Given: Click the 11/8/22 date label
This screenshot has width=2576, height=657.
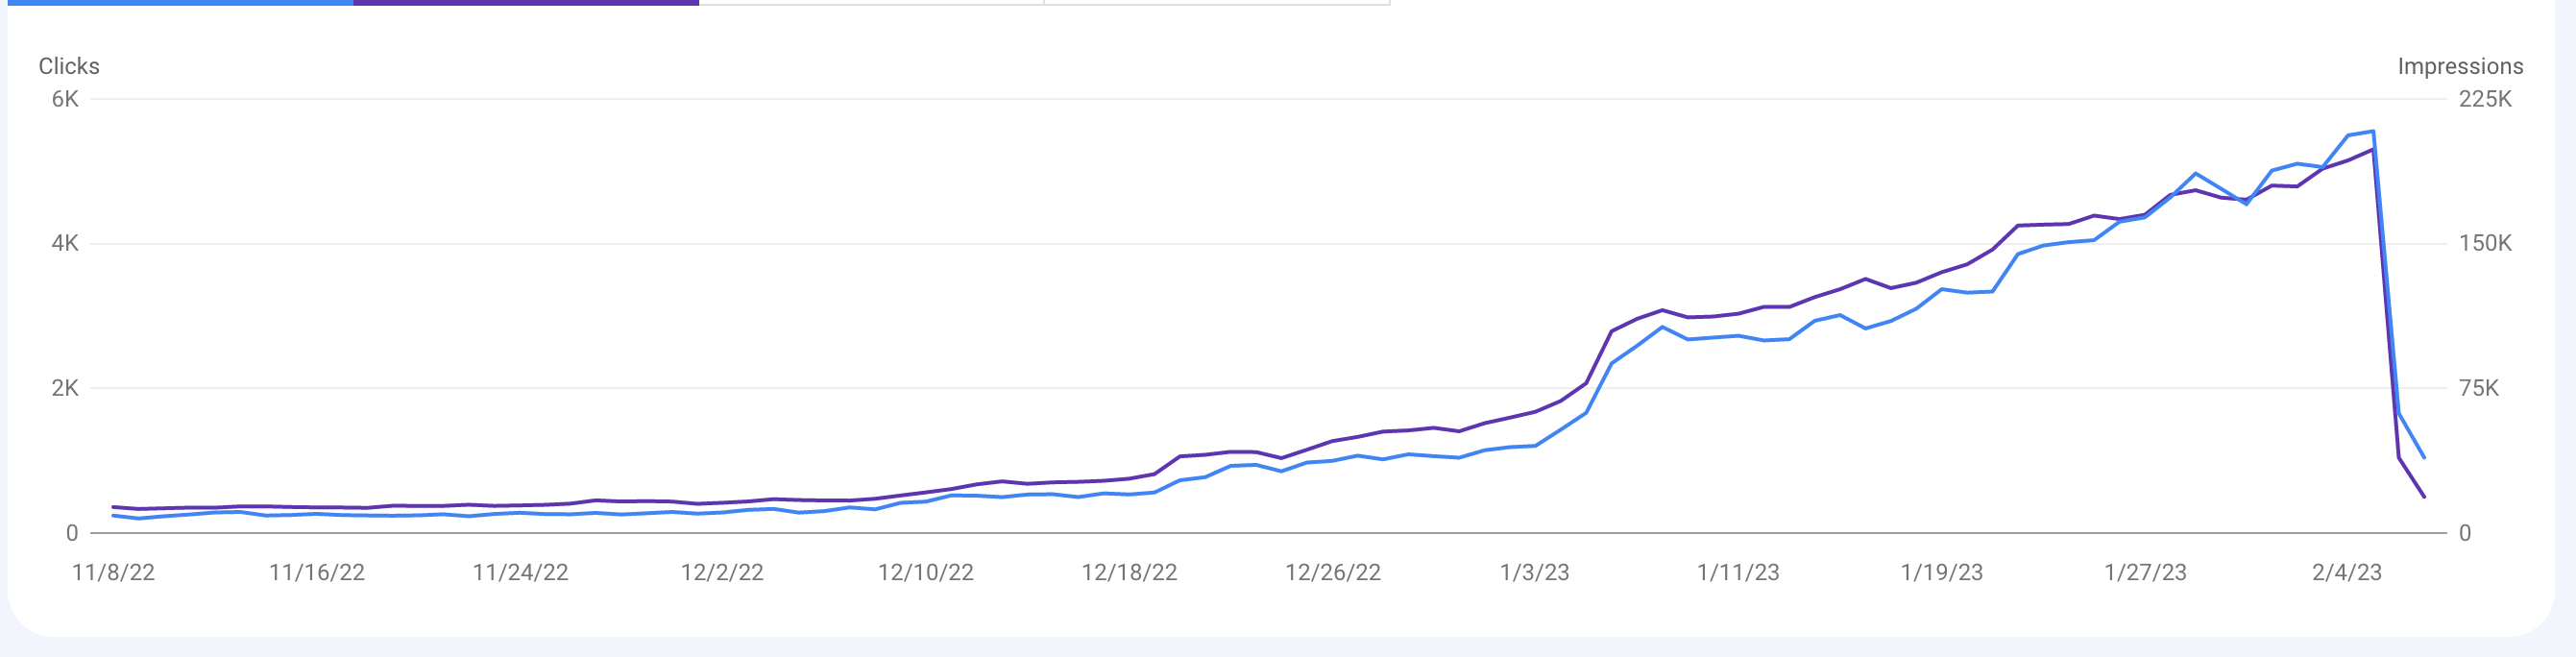Looking at the screenshot, I should (x=113, y=572).
